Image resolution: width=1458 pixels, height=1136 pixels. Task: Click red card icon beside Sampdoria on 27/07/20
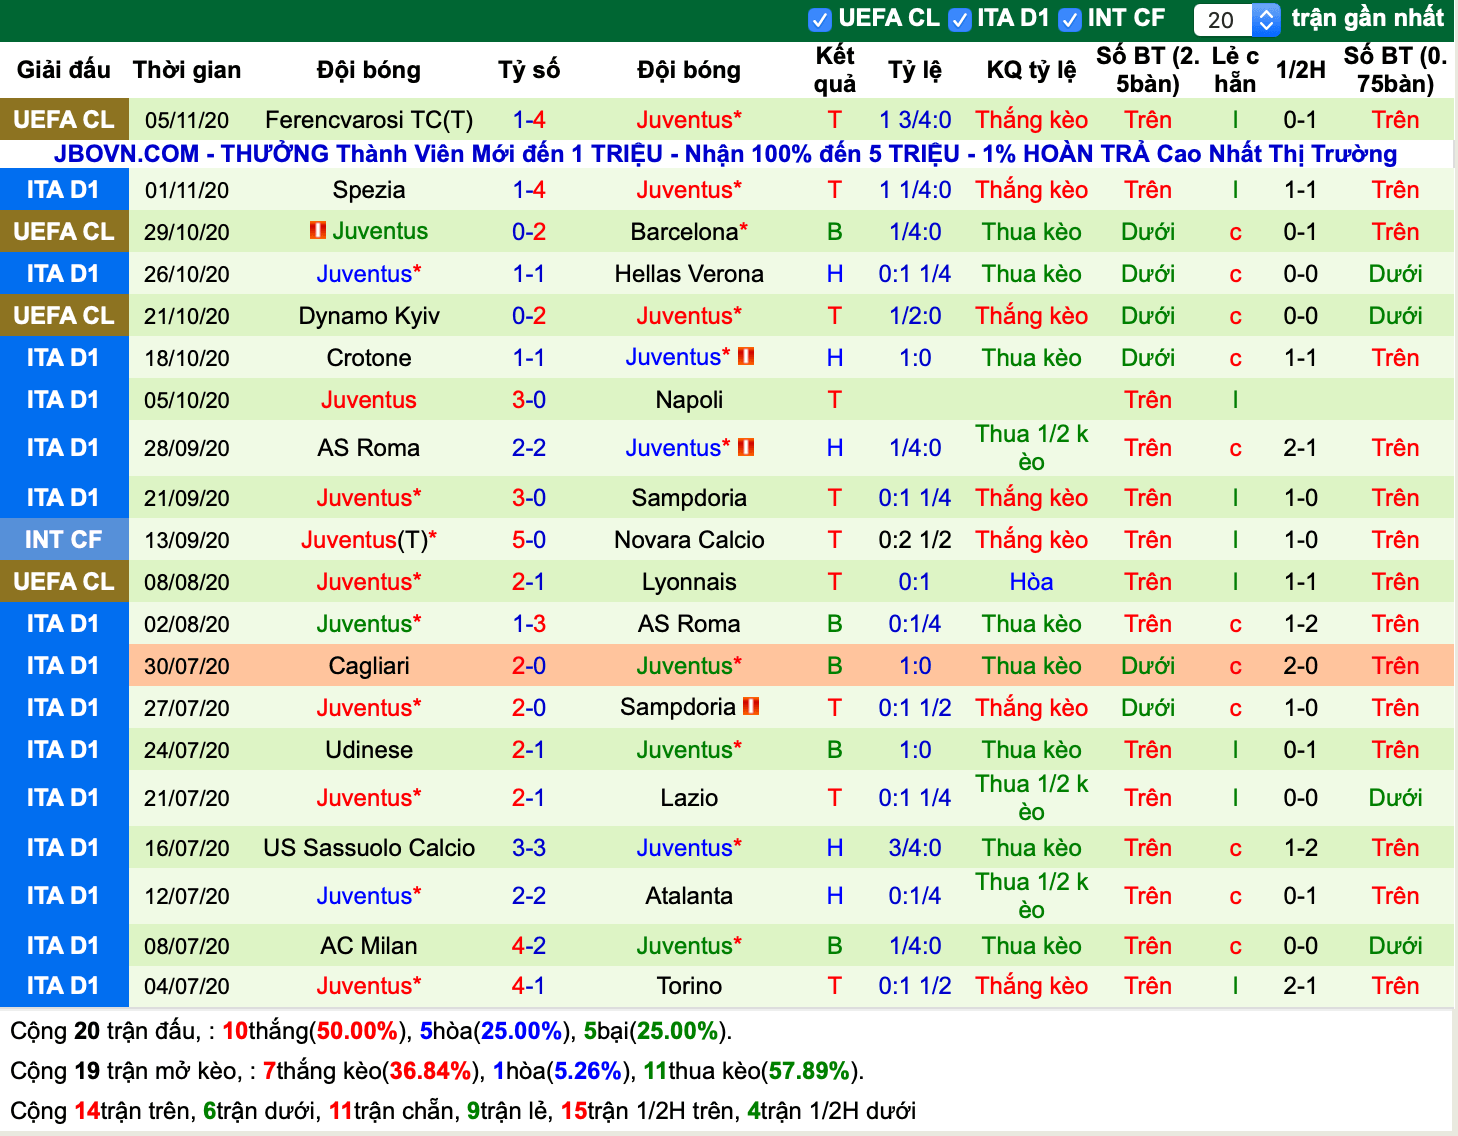[751, 707]
